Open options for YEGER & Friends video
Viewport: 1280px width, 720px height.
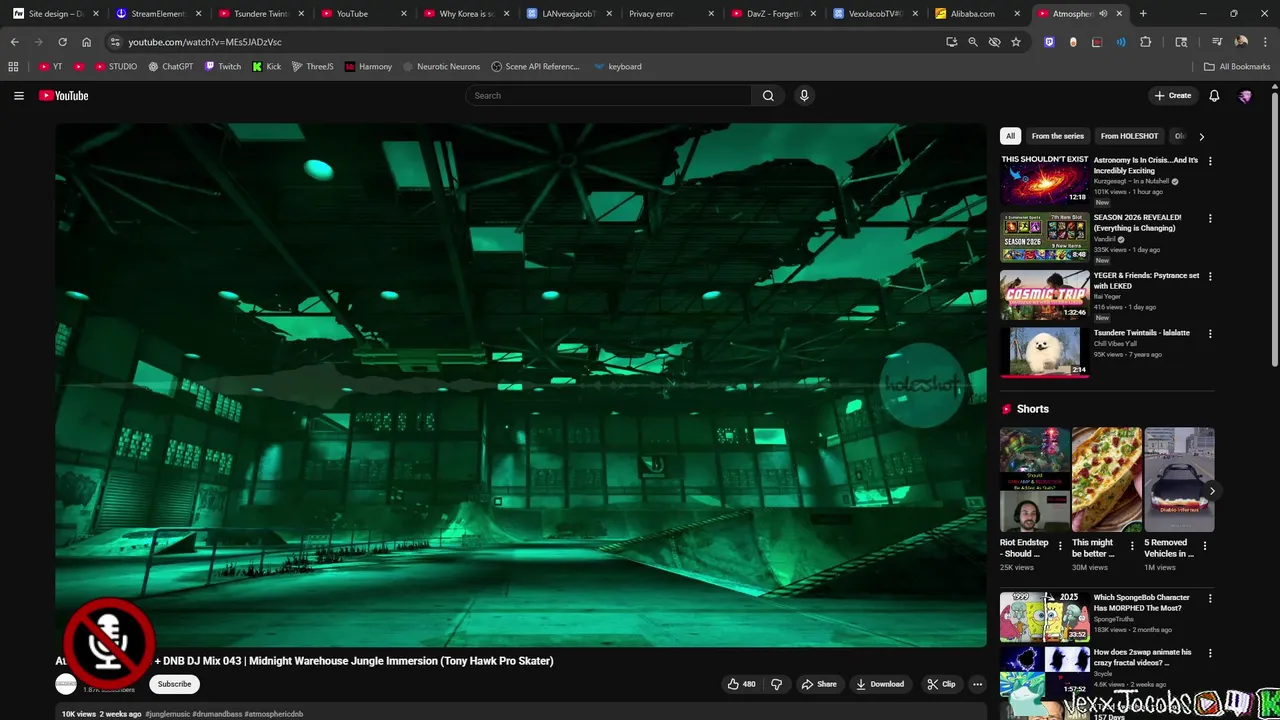point(1210,276)
